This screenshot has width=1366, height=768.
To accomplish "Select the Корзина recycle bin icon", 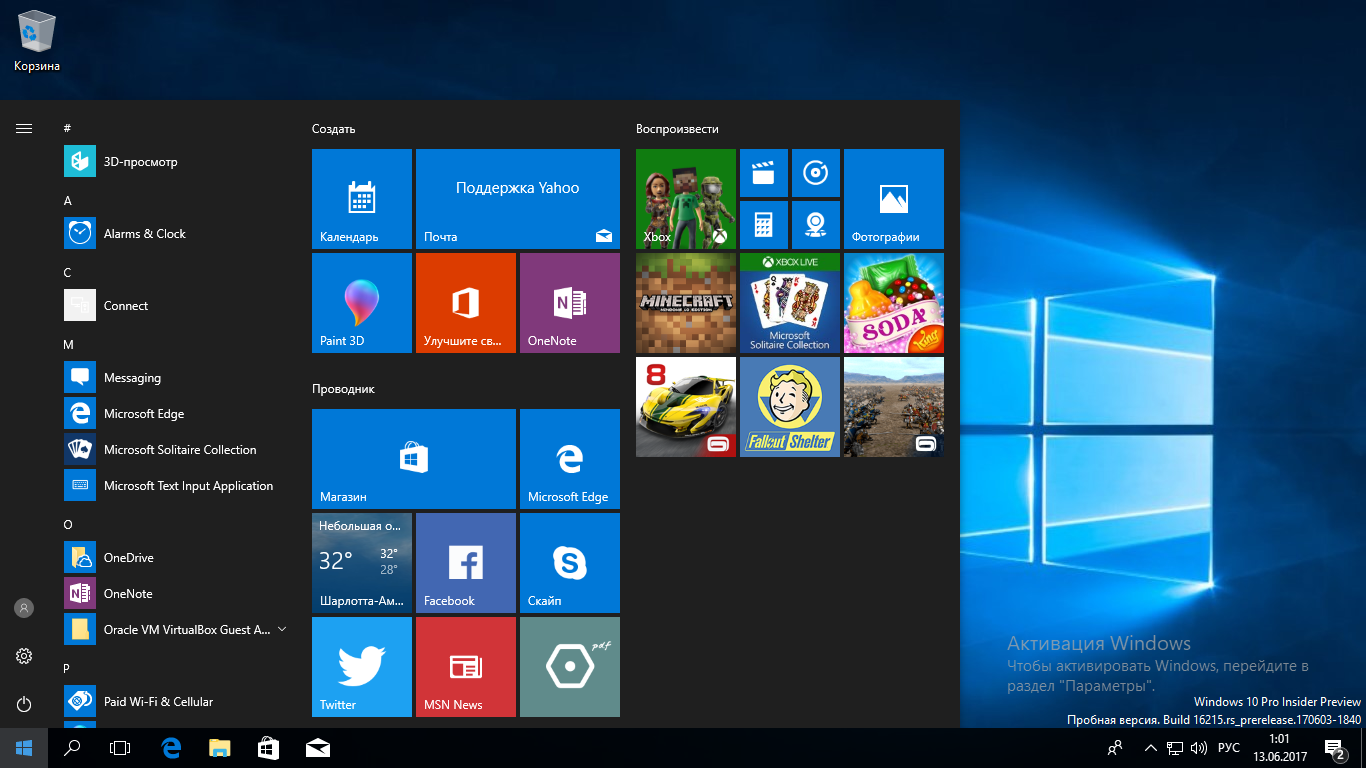I will click(x=37, y=42).
